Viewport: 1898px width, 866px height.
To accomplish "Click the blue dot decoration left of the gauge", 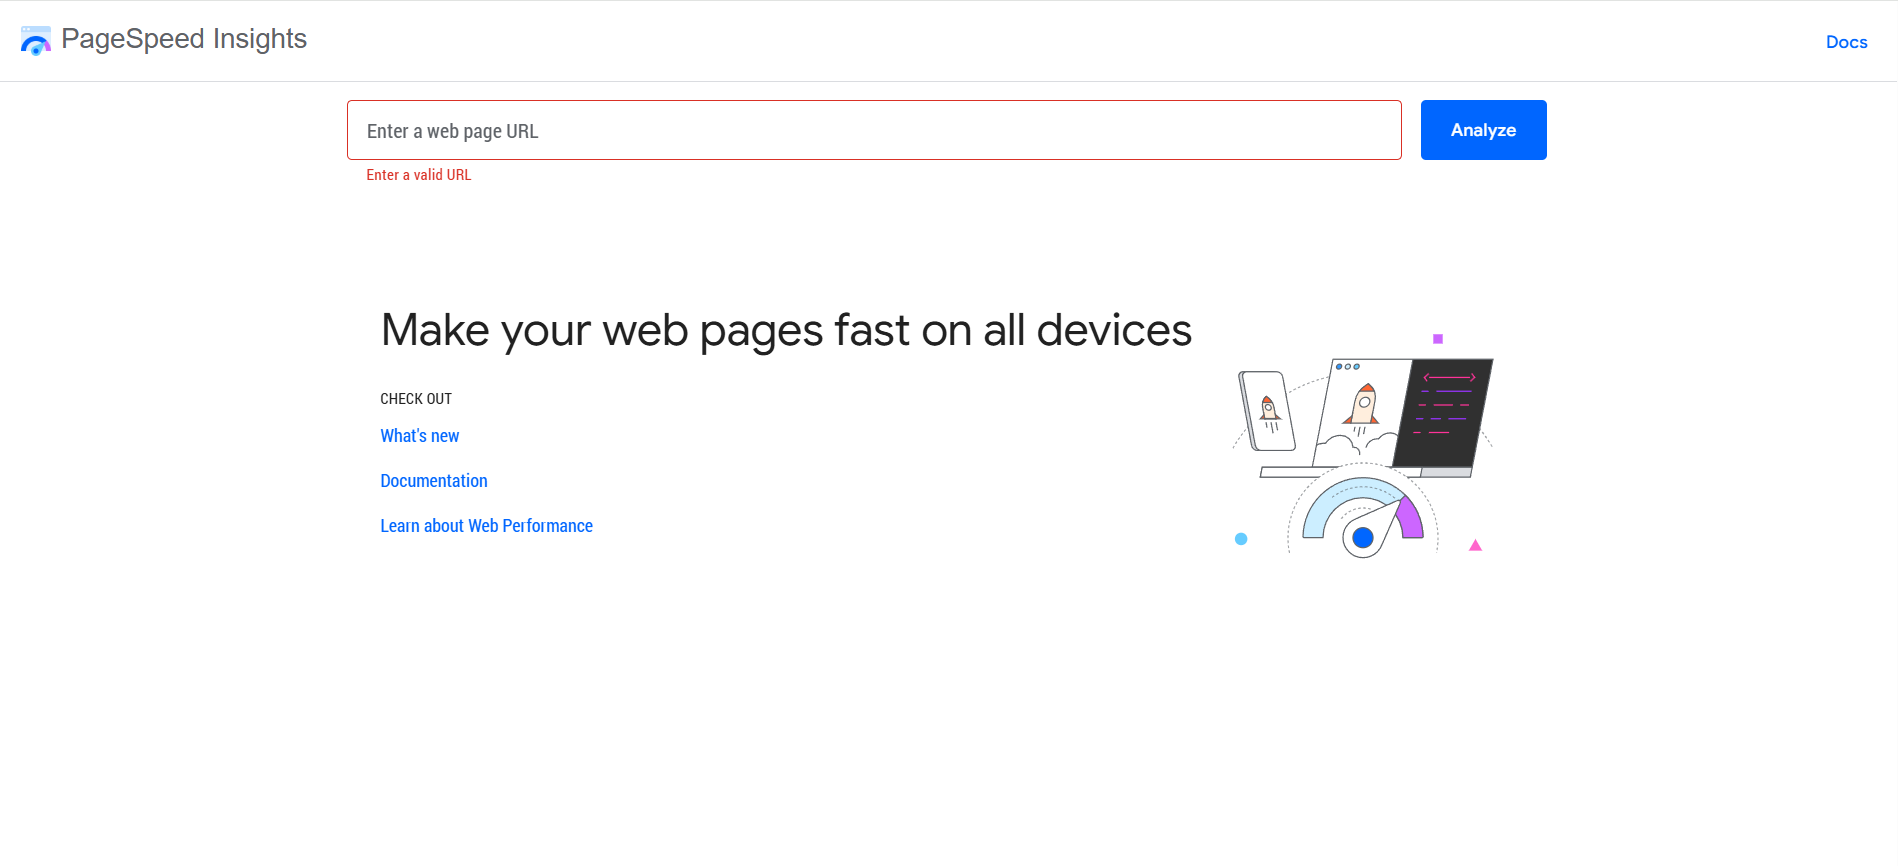I will click(x=1241, y=539).
